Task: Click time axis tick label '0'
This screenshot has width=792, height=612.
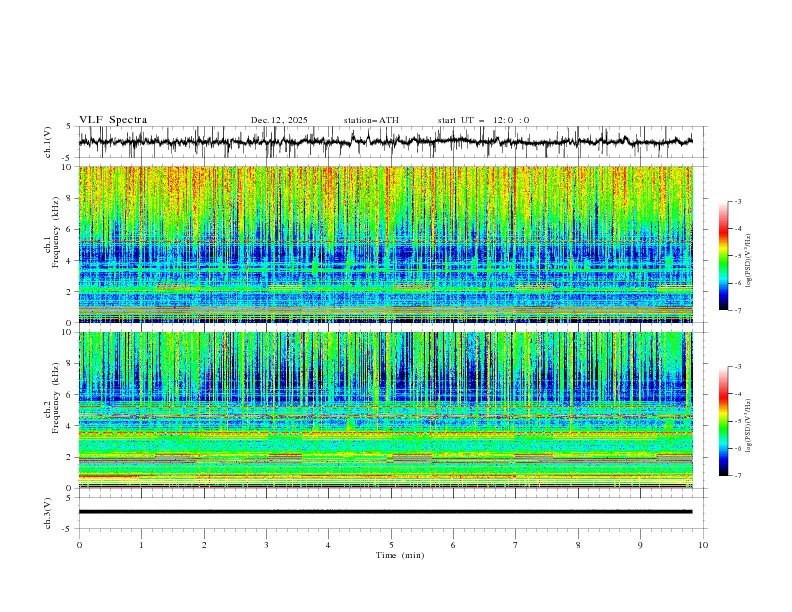Action: pos(79,545)
